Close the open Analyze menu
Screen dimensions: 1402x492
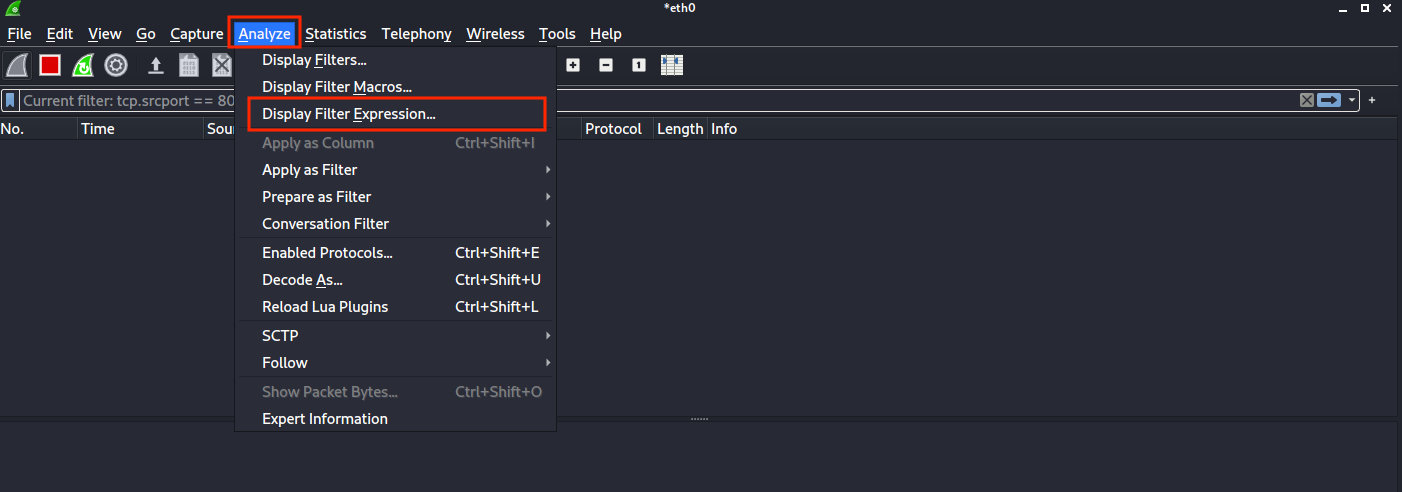pos(264,34)
